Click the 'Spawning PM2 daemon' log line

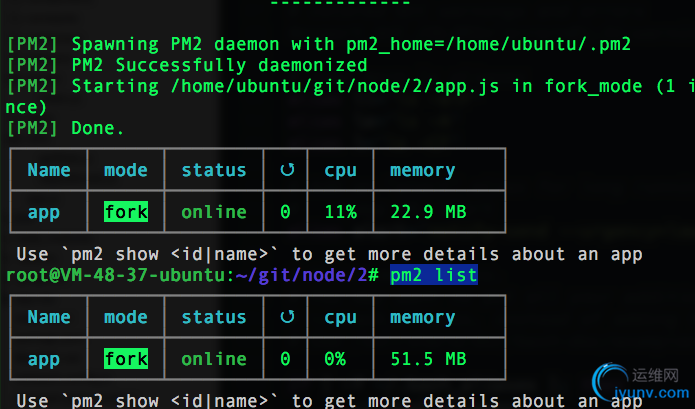click(319, 44)
